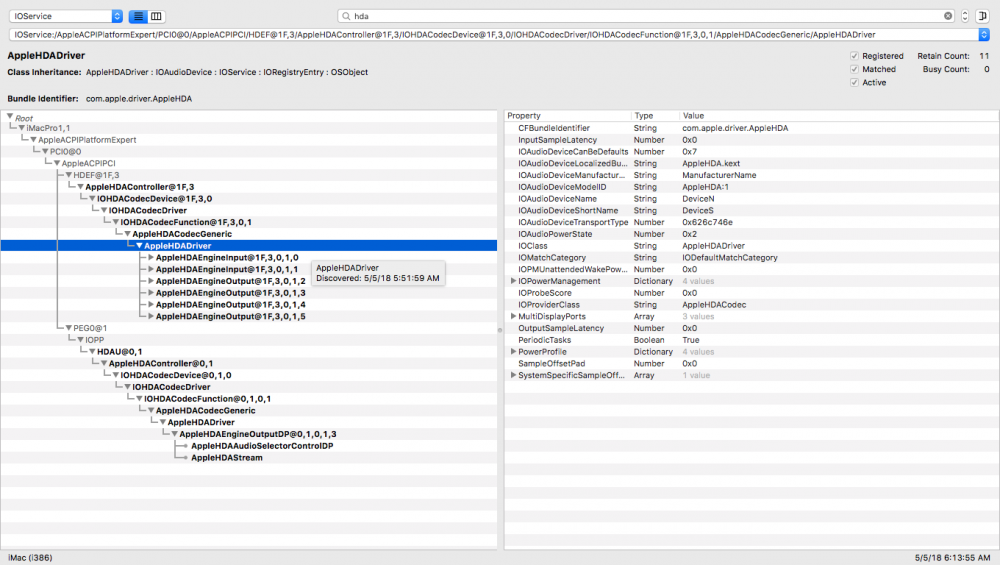Expand the MultiDisplayPorts array
This screenshot has width=1000, height=565.
pos(513,316)
